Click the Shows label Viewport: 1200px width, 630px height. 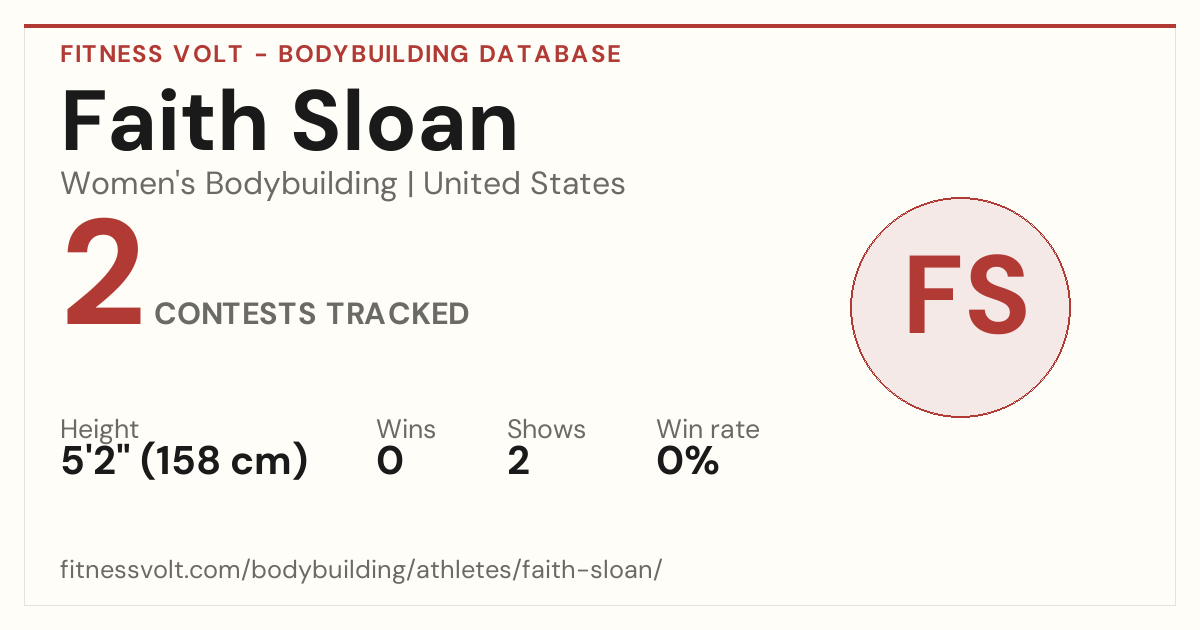546,429
